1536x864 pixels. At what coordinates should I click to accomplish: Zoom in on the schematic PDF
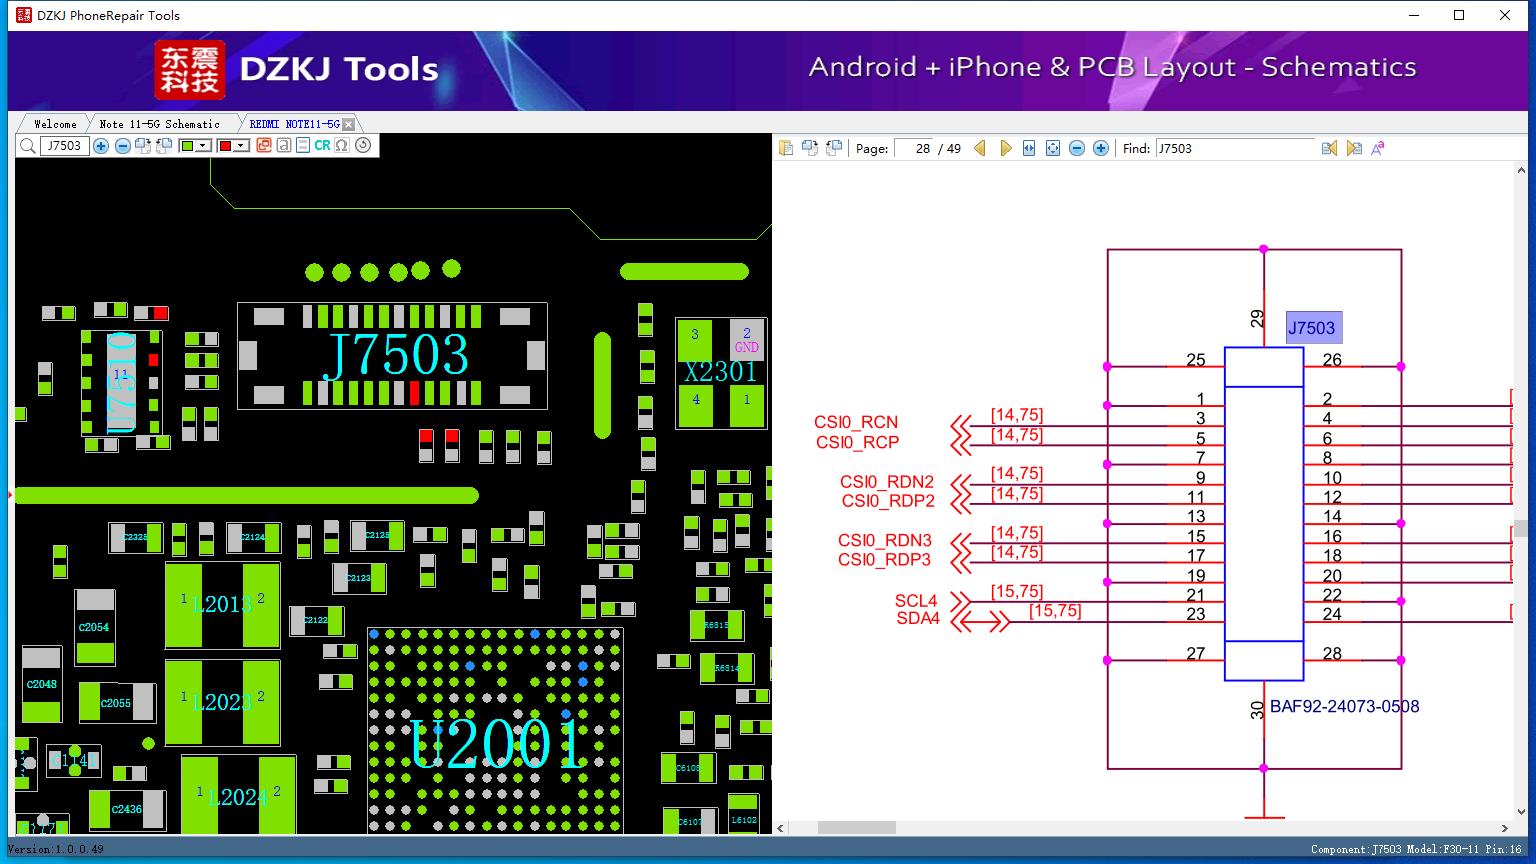click(1101, 148)
